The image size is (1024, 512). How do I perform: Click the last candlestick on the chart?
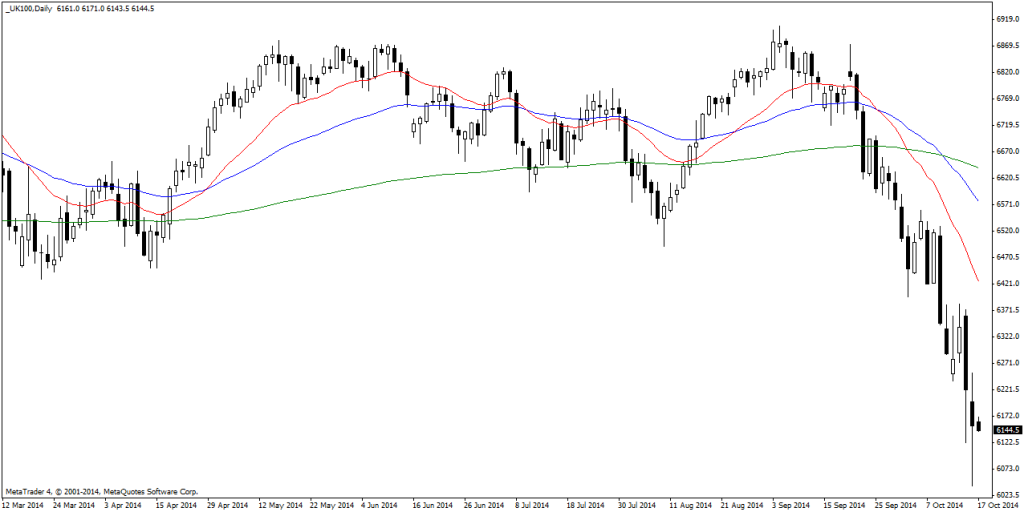click(979, 427)
